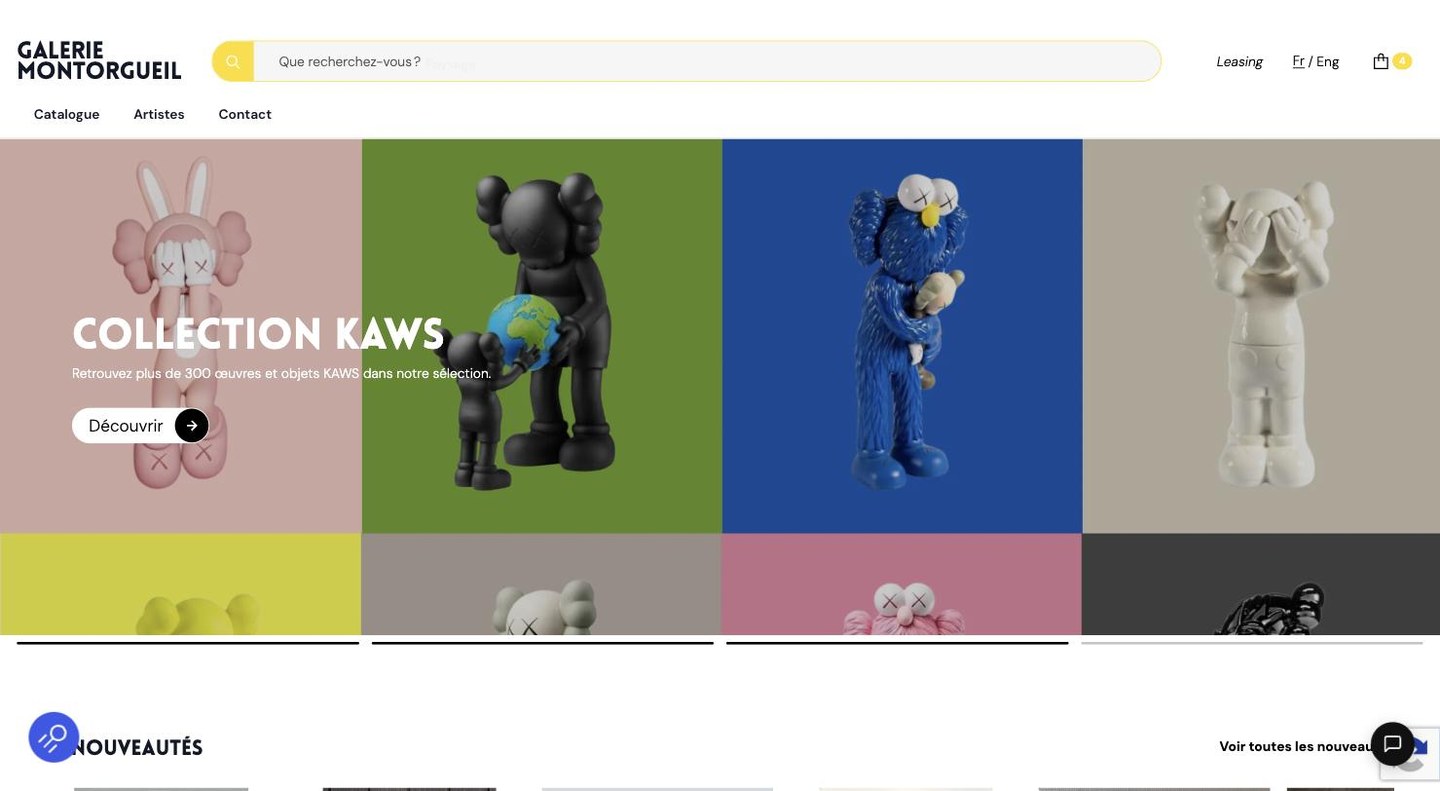Switch language to Fr
This screenshot has width=1440, height=791.
(1298, 61)
